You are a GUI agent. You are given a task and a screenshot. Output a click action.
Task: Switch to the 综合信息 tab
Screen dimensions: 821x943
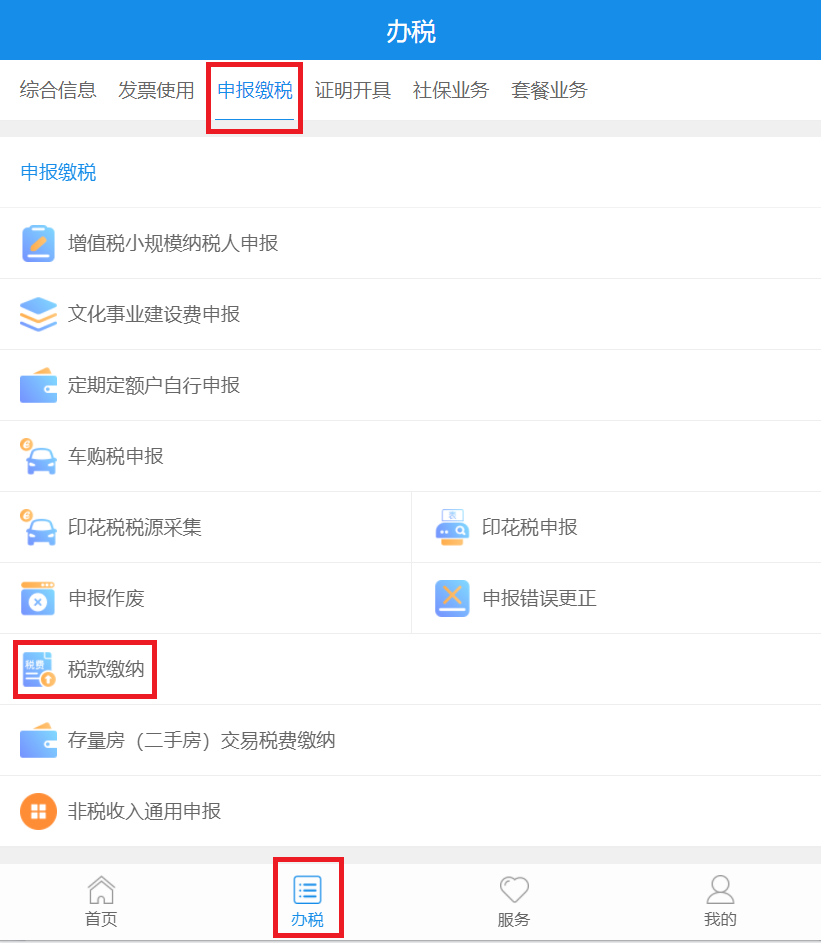point(58,90)
